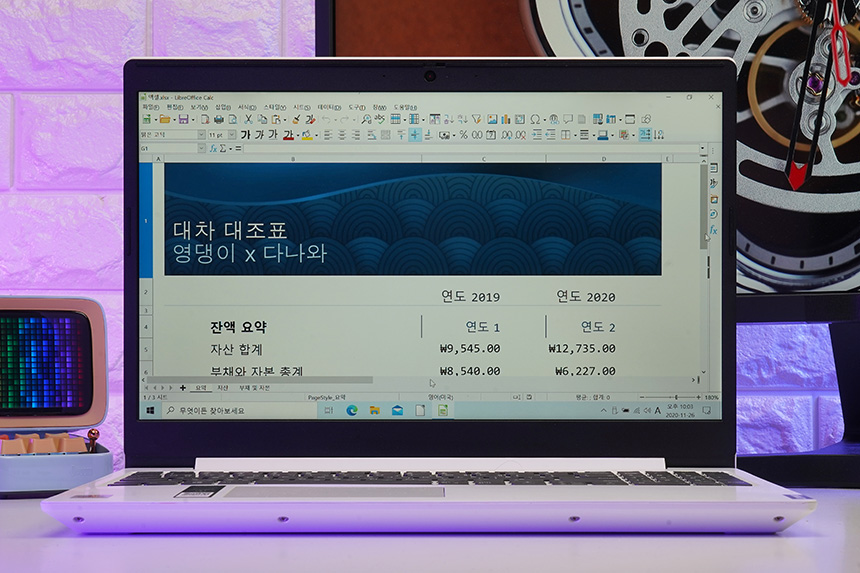Screen dimensions: 860x573
Task: Click the formula input line
Action: pos(471,148)
